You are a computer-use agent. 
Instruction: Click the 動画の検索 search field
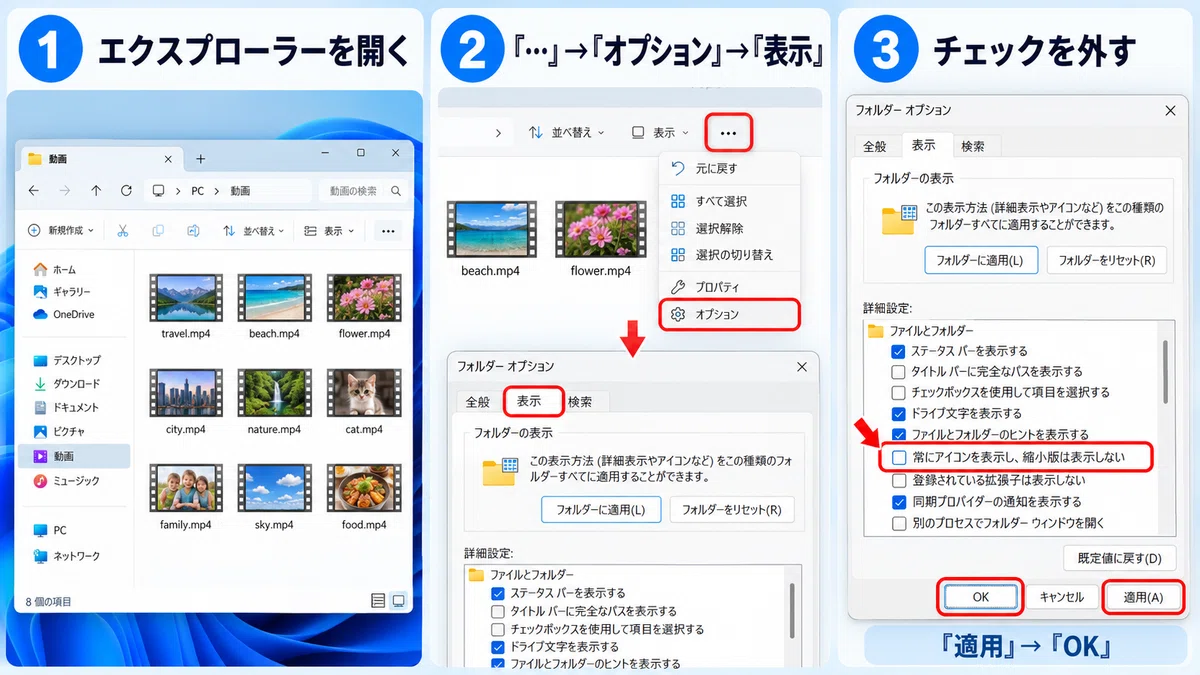coord(364,191)
